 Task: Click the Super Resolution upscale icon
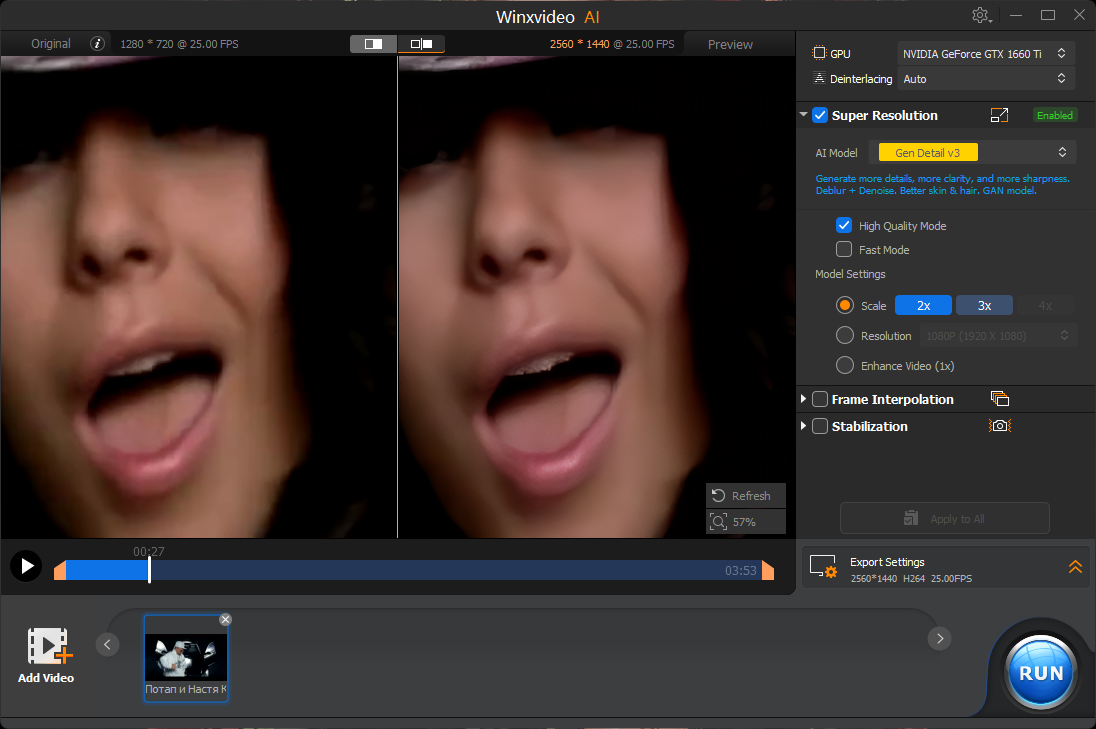pos(999,116)
